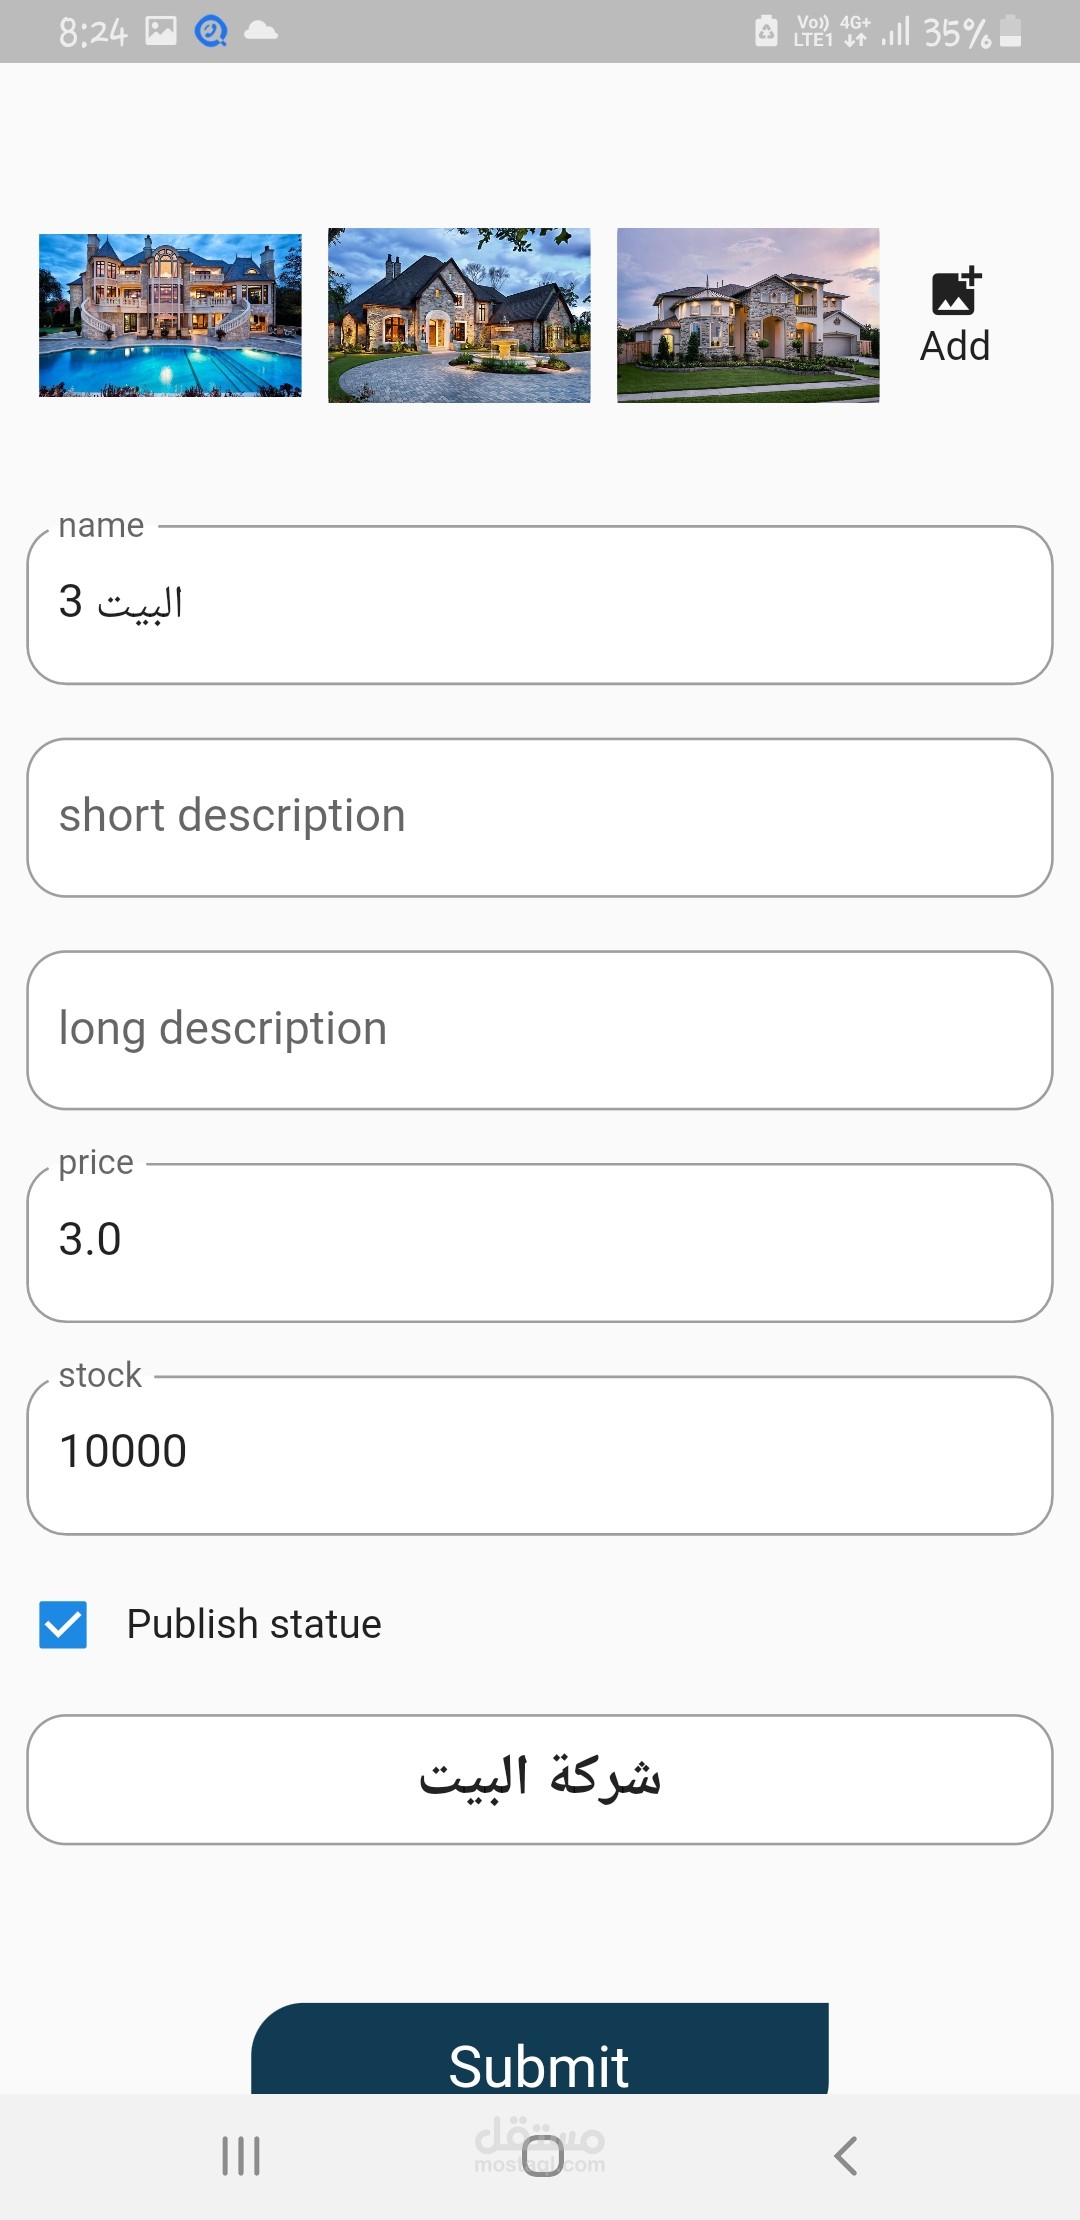Select the third house photo thumbnail

point(748,315)
